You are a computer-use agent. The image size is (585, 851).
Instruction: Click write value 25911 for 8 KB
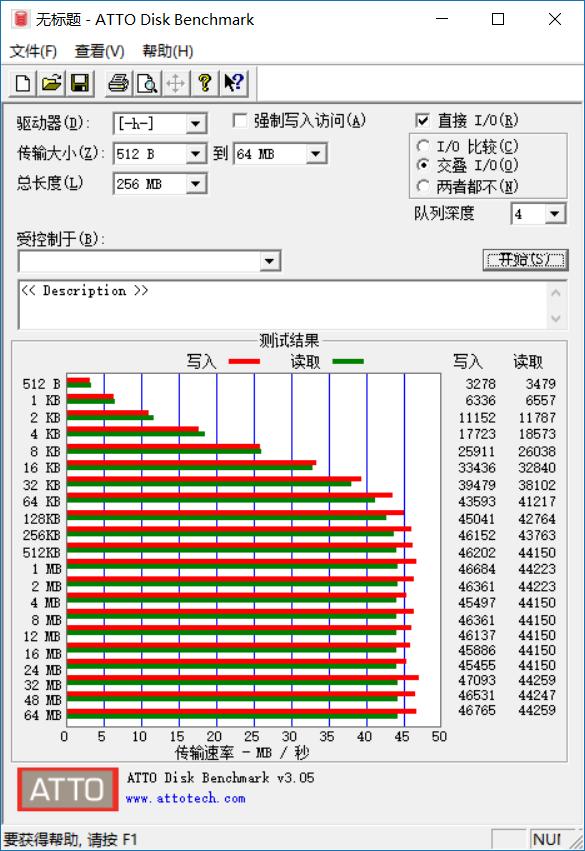pos(477,452)
